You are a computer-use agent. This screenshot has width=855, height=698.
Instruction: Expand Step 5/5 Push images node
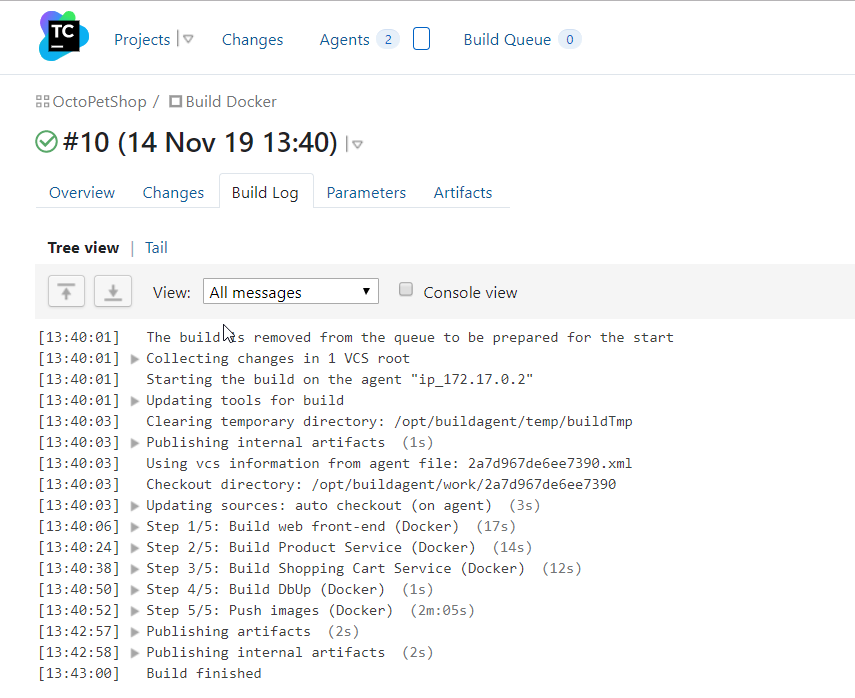(136, 611)
